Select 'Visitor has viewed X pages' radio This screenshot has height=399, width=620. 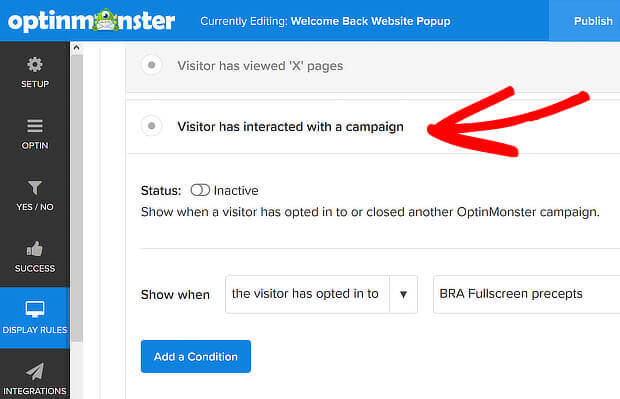[151, 65]
